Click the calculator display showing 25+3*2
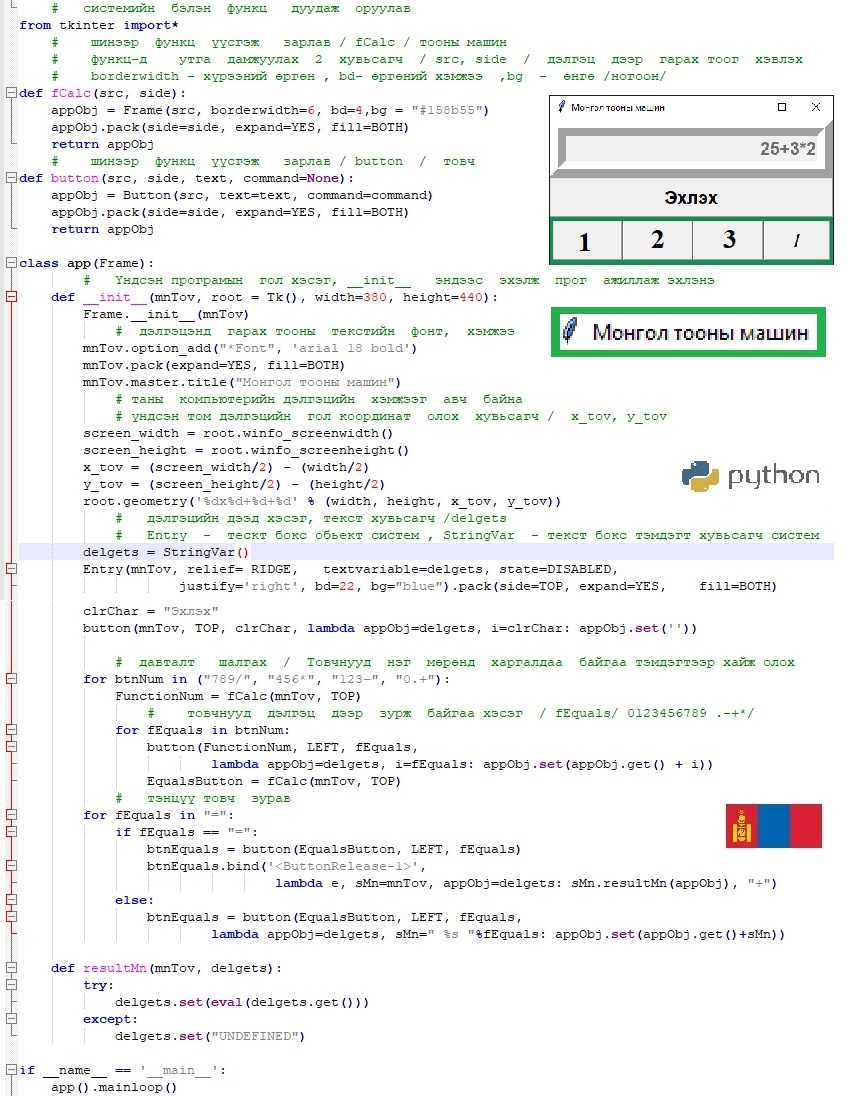 691,150
